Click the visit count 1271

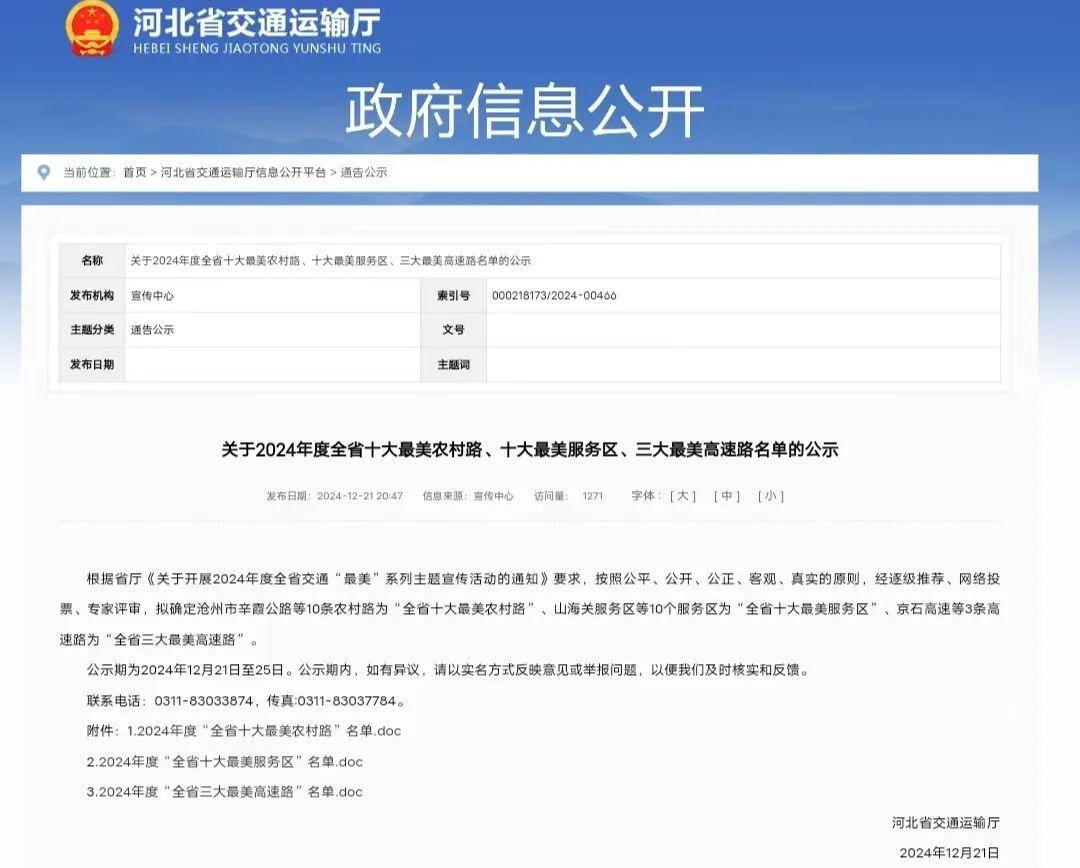tap(593, 496)
